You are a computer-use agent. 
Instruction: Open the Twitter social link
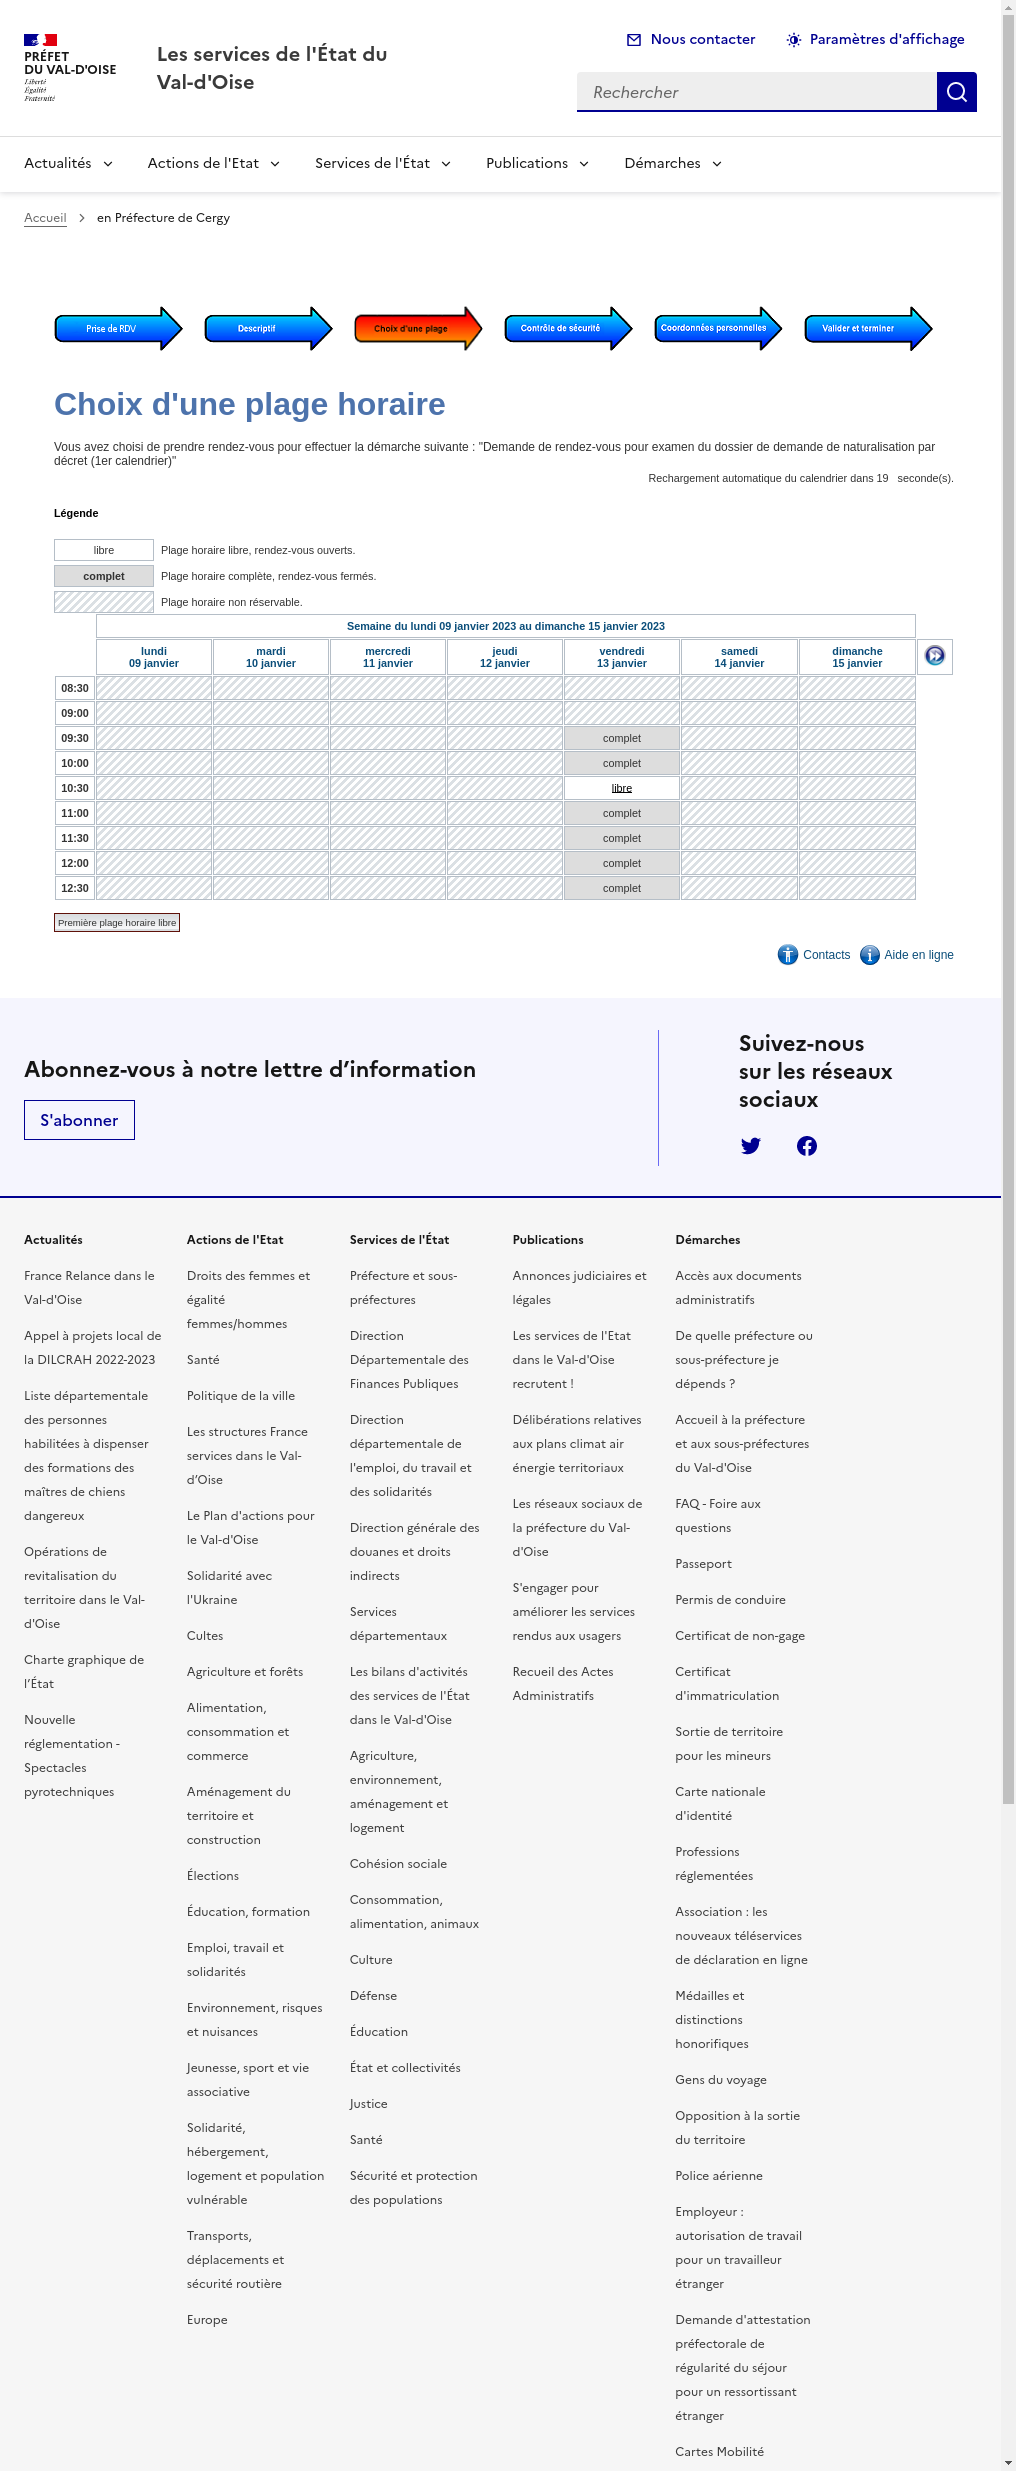pyautogui.click(x=751, y=1146)
